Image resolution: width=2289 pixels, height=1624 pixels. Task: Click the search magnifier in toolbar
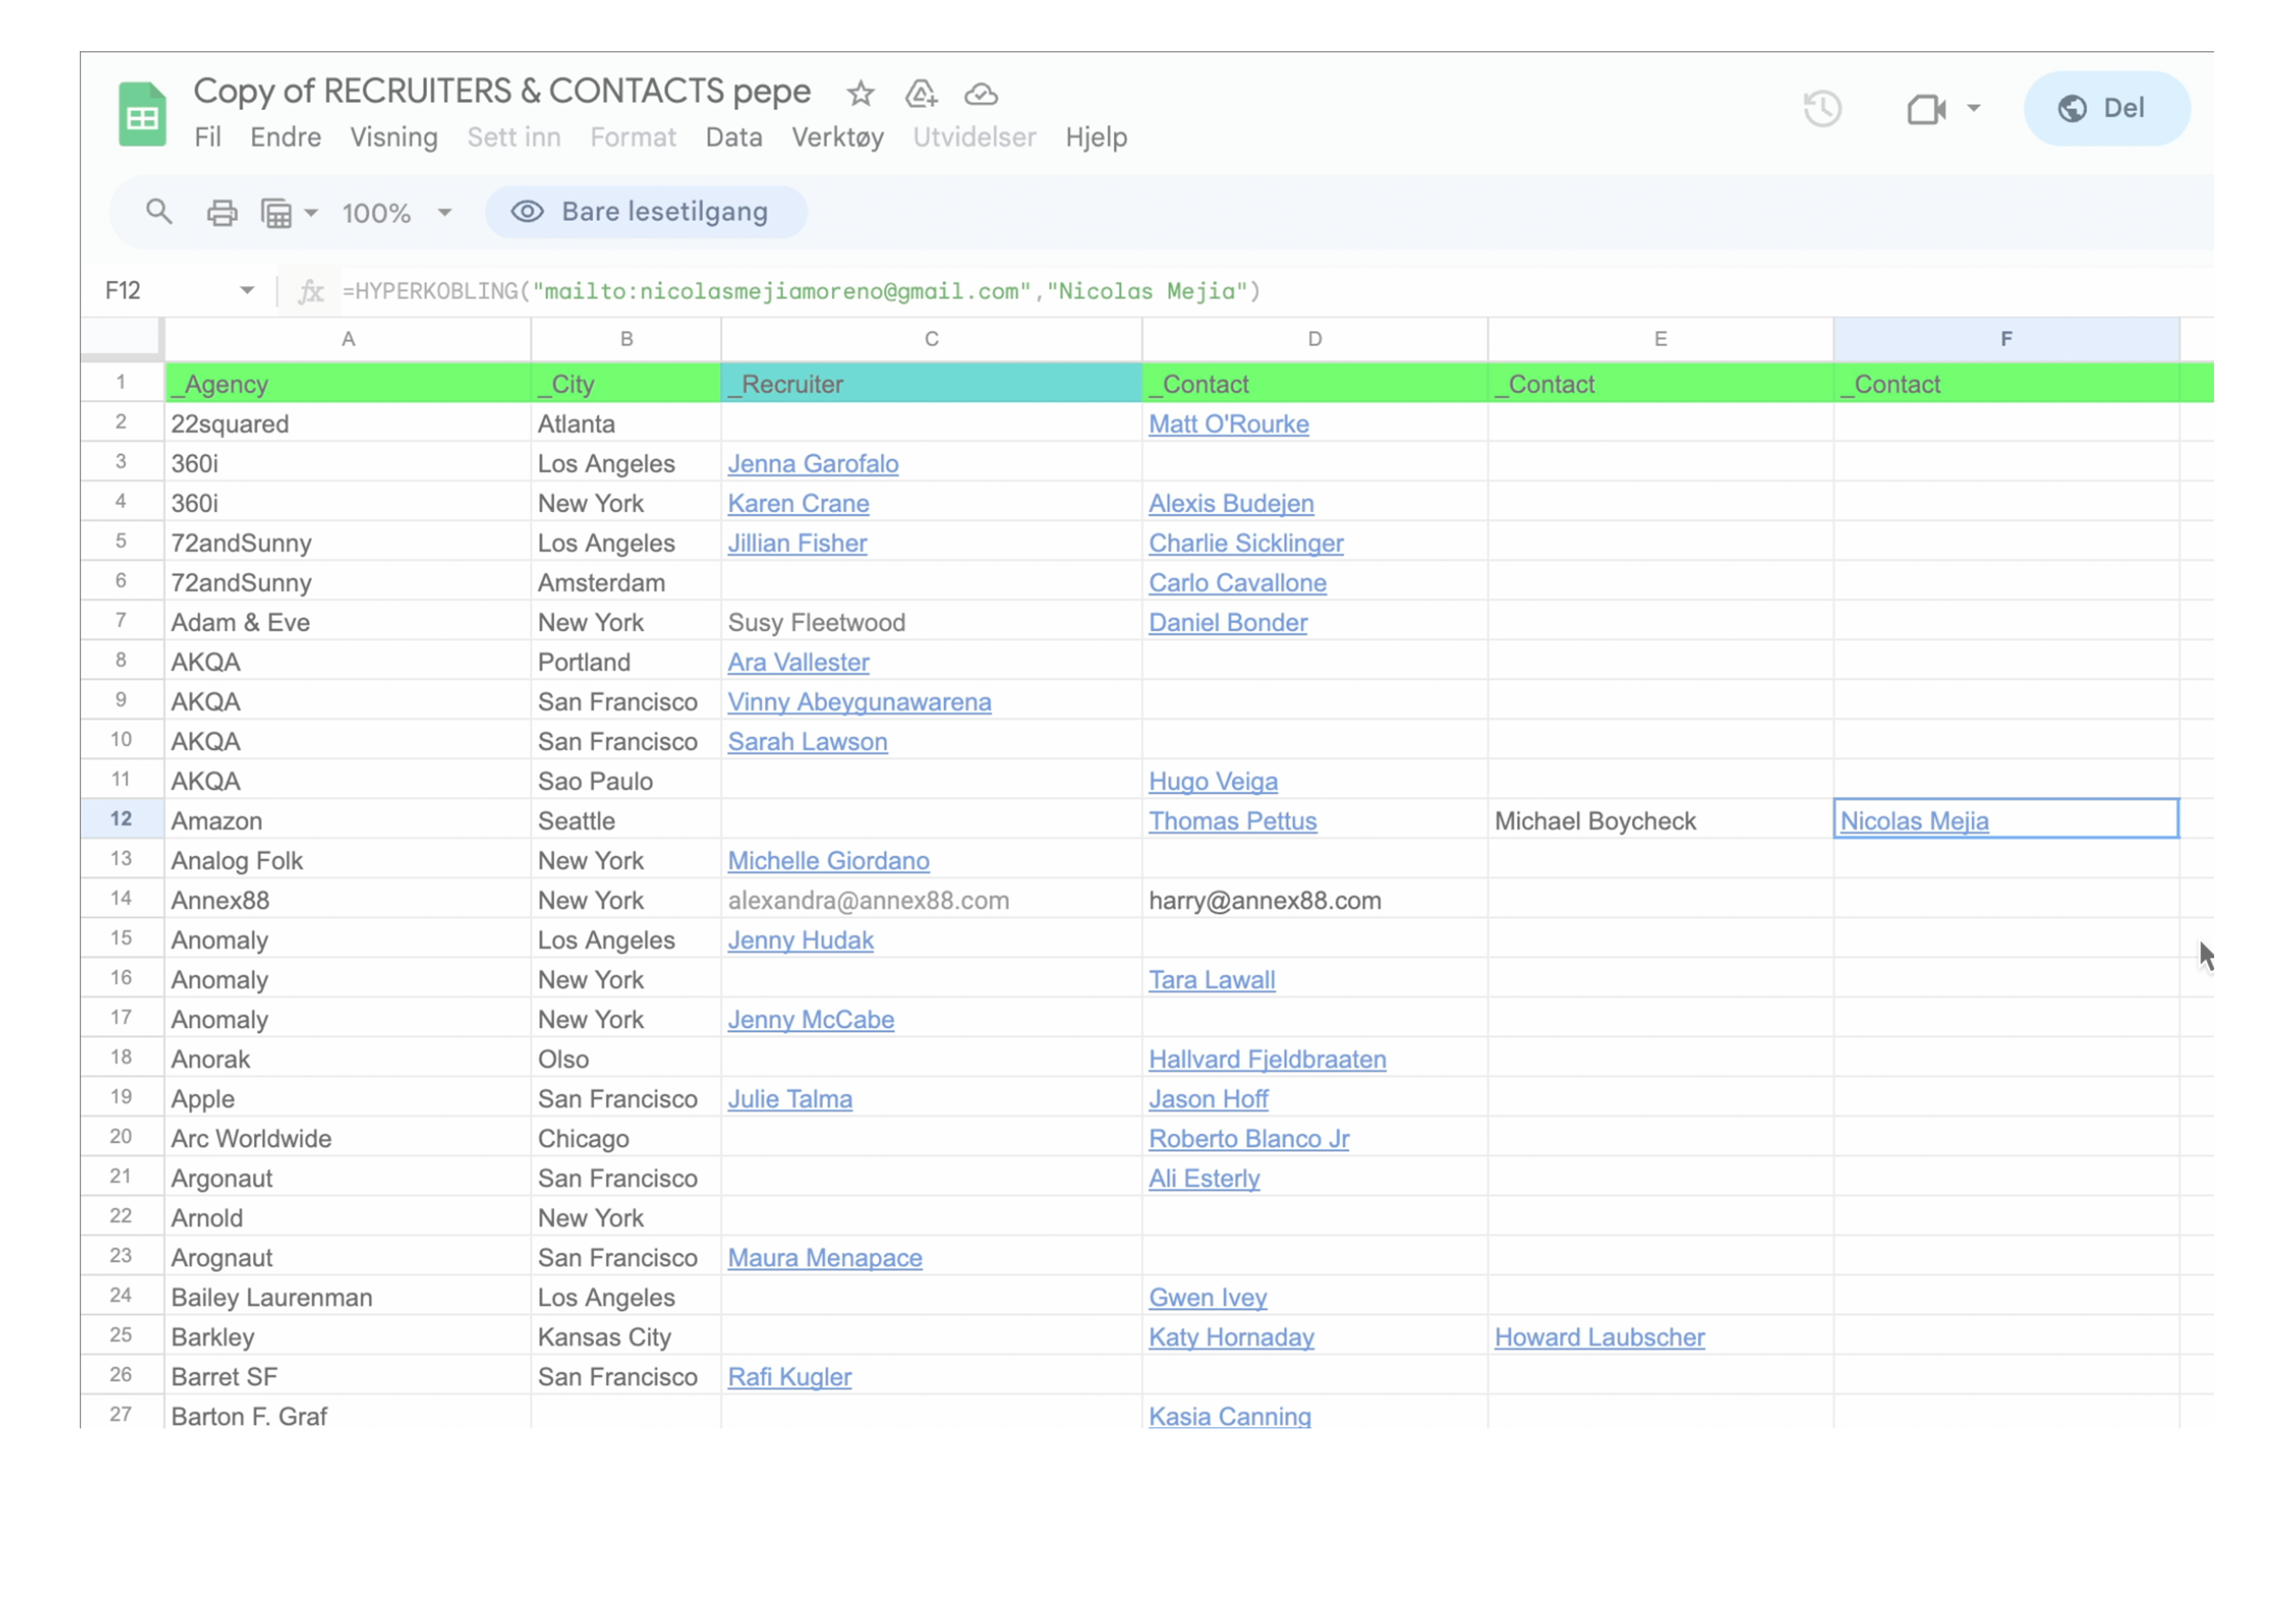pos(159,212)
